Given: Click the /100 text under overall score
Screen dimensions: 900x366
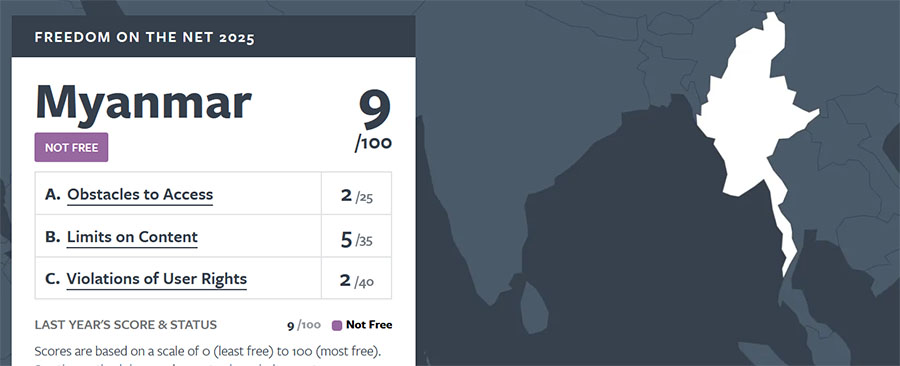Looking at the screenshot, I should (x=373, y=143).
